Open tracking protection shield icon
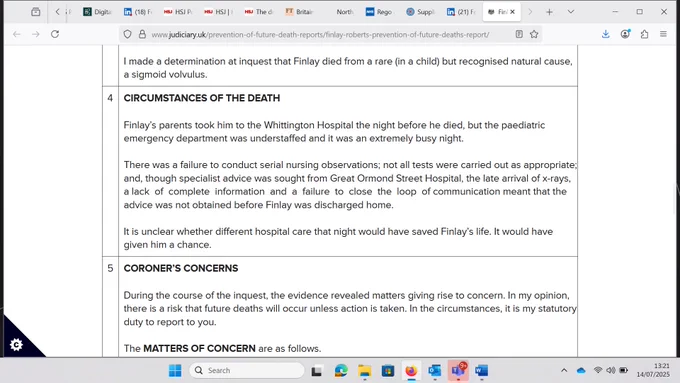 click(127, 34)
